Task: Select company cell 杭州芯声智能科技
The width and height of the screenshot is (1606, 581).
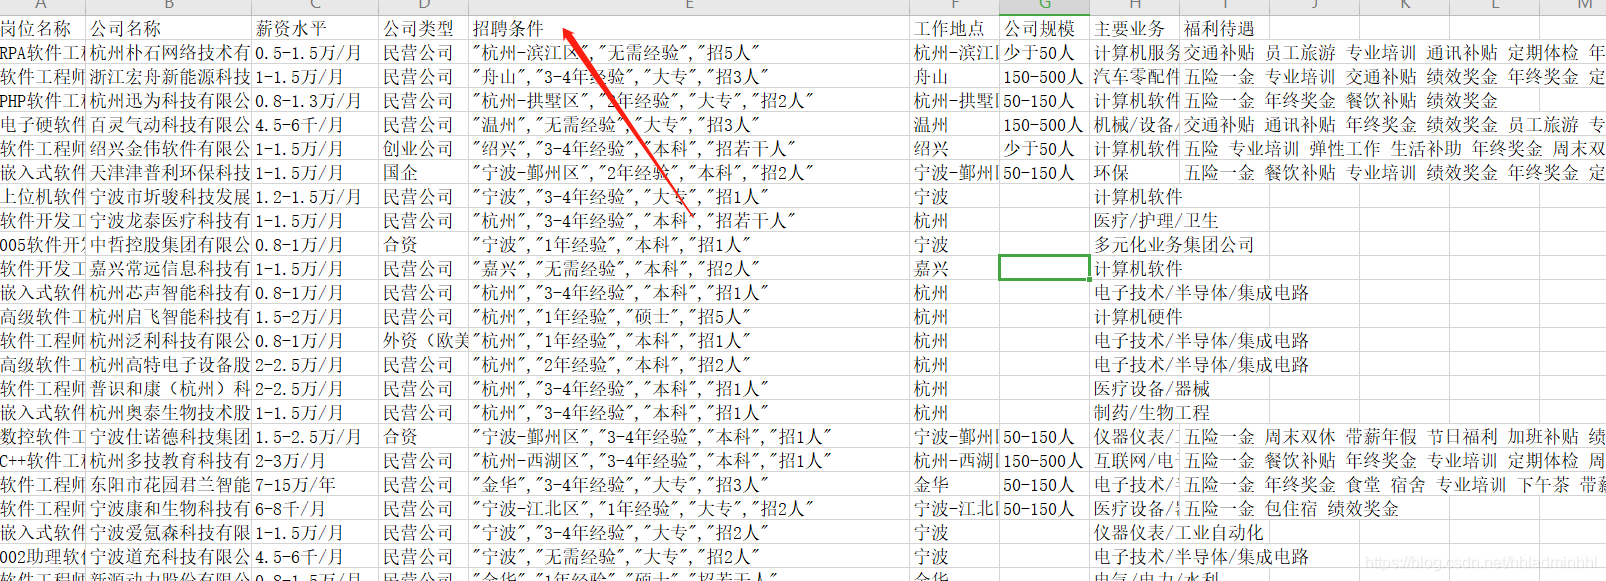Action: [x=169, y=293]
